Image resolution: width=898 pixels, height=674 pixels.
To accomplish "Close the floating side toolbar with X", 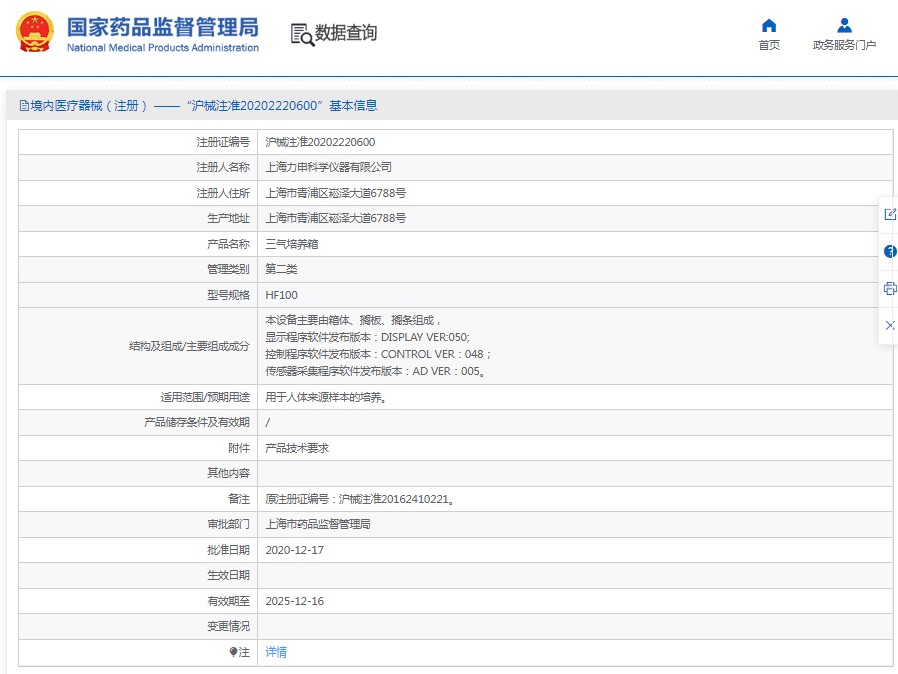I will [x=890, y=325].
